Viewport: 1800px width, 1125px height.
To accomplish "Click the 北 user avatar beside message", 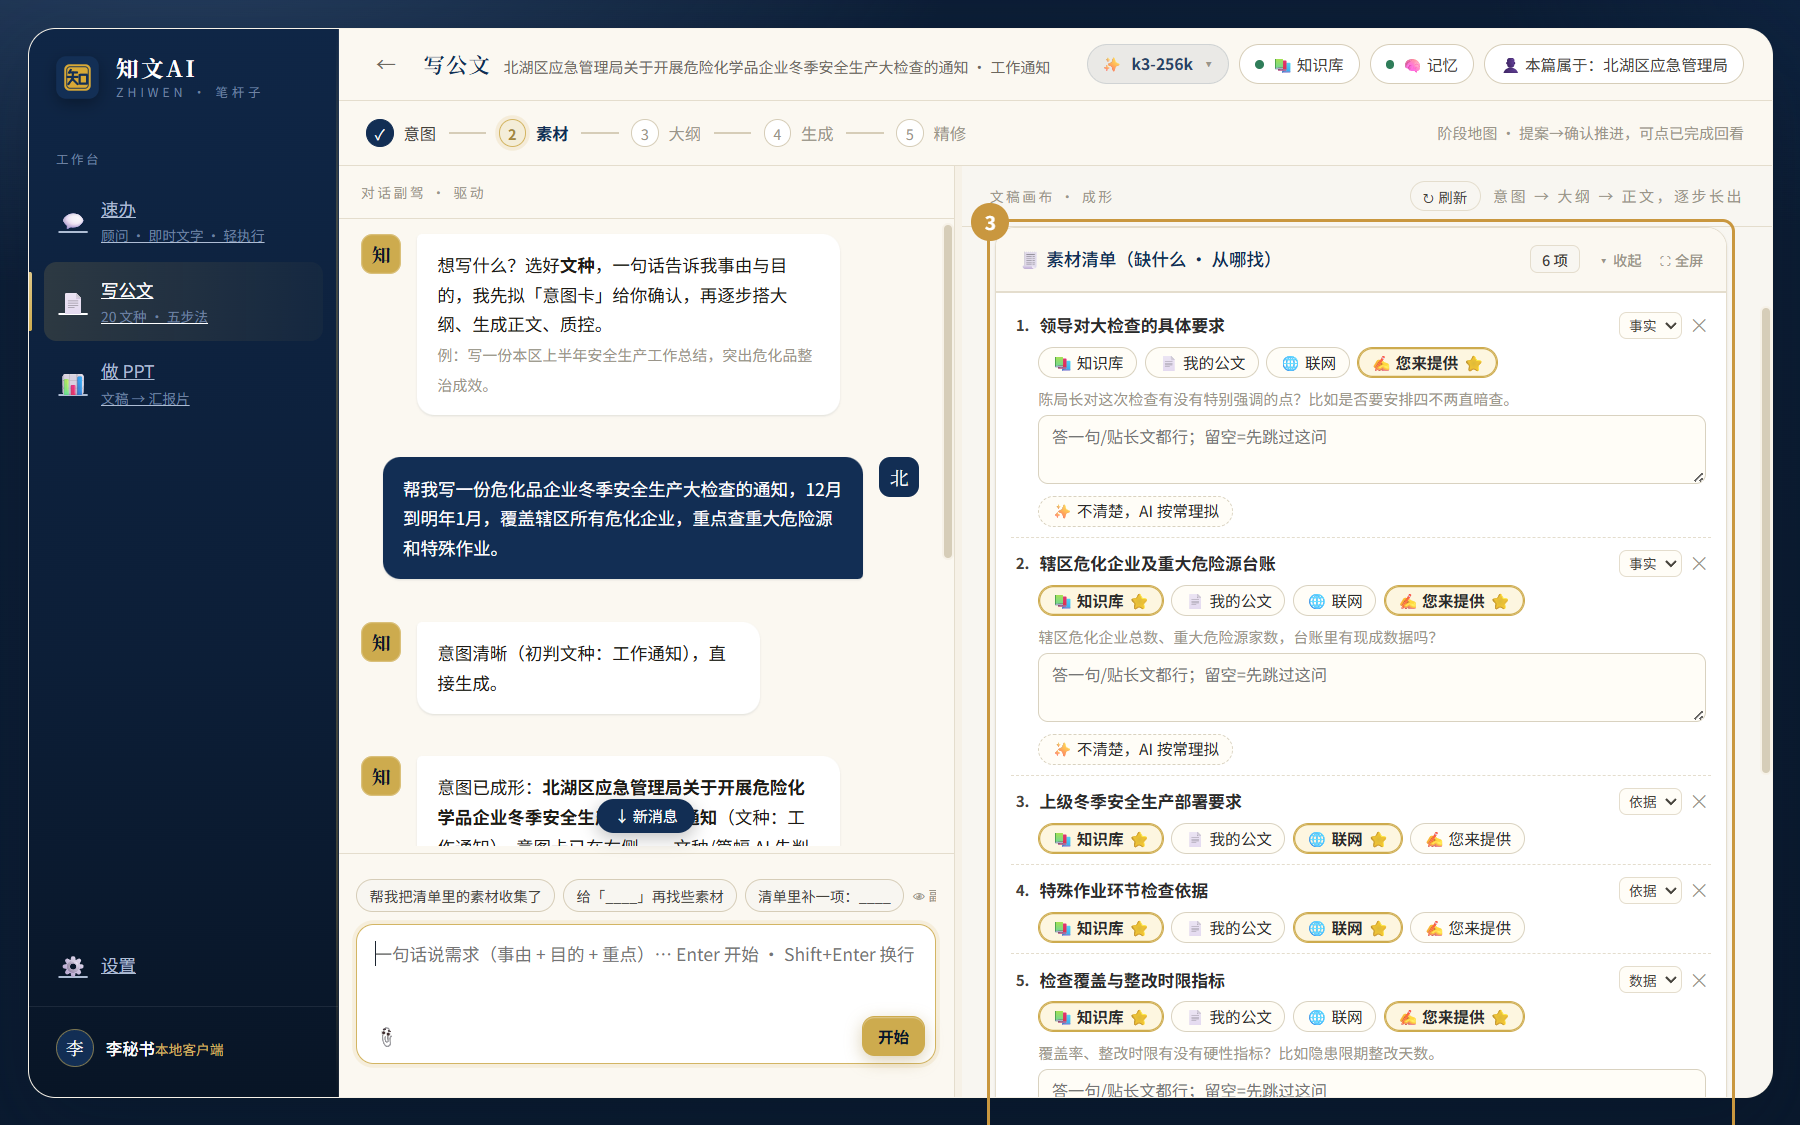I will tap(899, 477).
